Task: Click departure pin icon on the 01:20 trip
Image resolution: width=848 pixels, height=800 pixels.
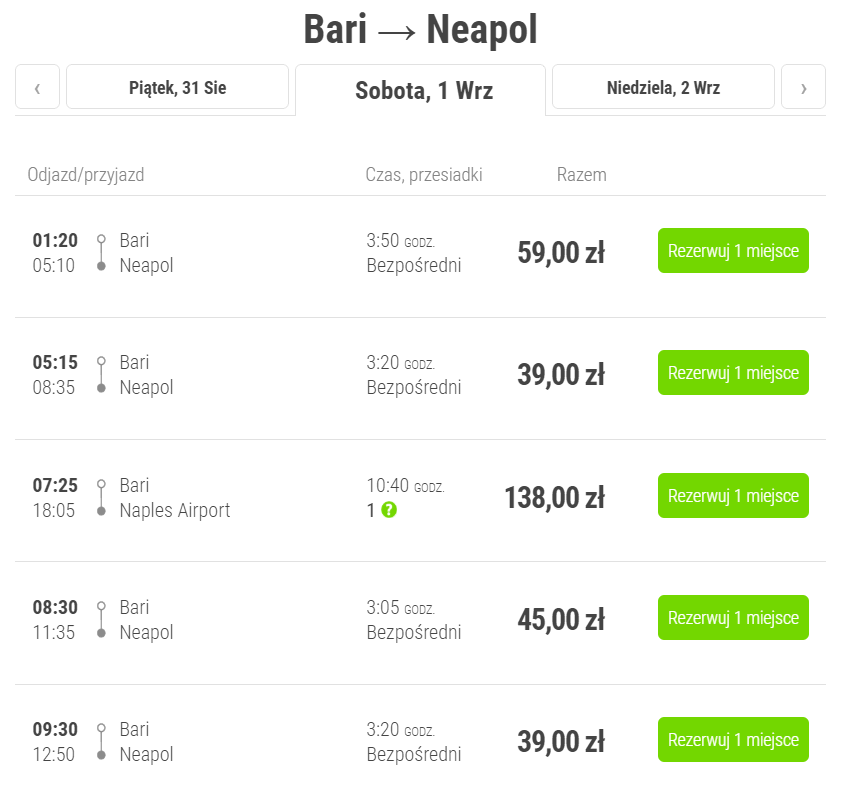Action: [100, 239]
